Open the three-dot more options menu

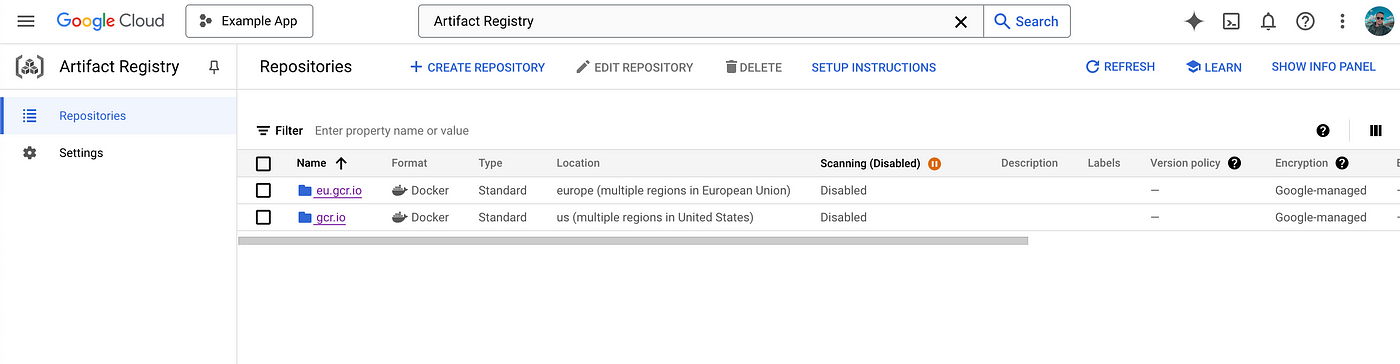(x=1342, y=21)
